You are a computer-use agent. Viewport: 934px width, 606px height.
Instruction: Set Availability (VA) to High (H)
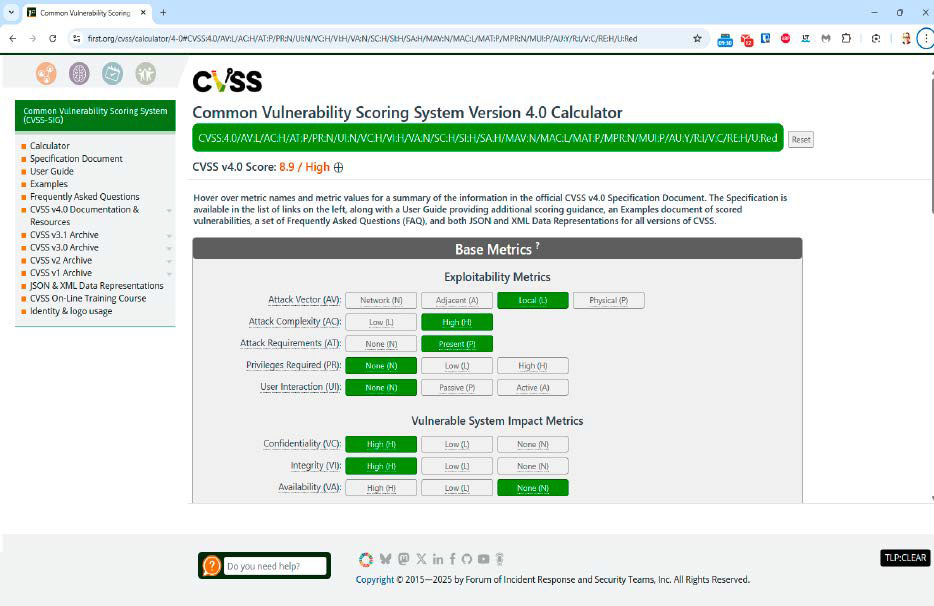[x=381, y=488]
